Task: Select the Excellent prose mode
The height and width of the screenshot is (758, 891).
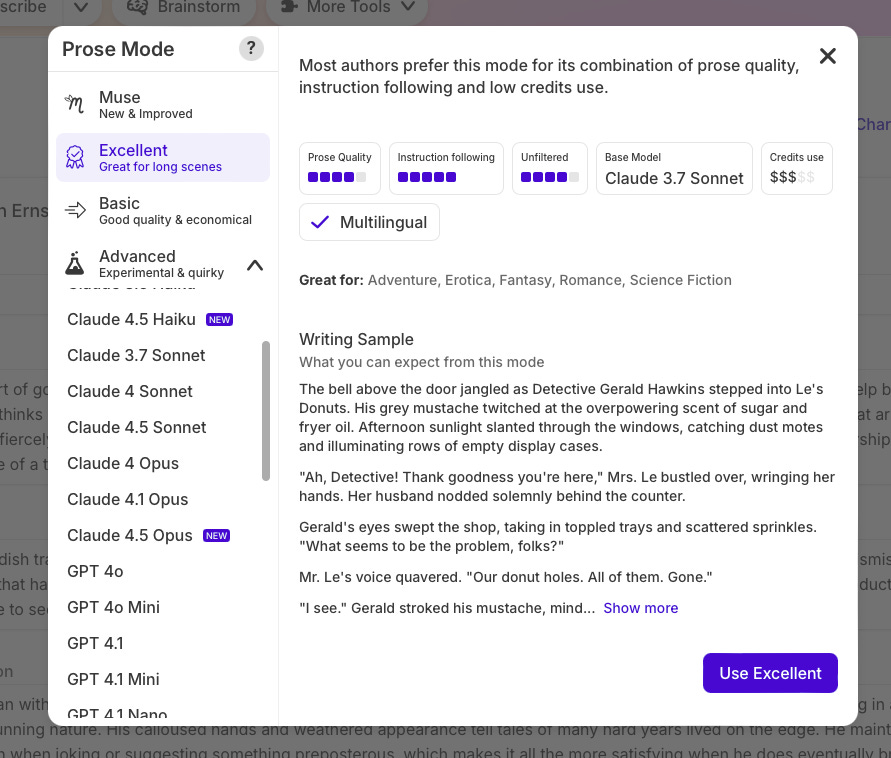Action: coord(163,157)
